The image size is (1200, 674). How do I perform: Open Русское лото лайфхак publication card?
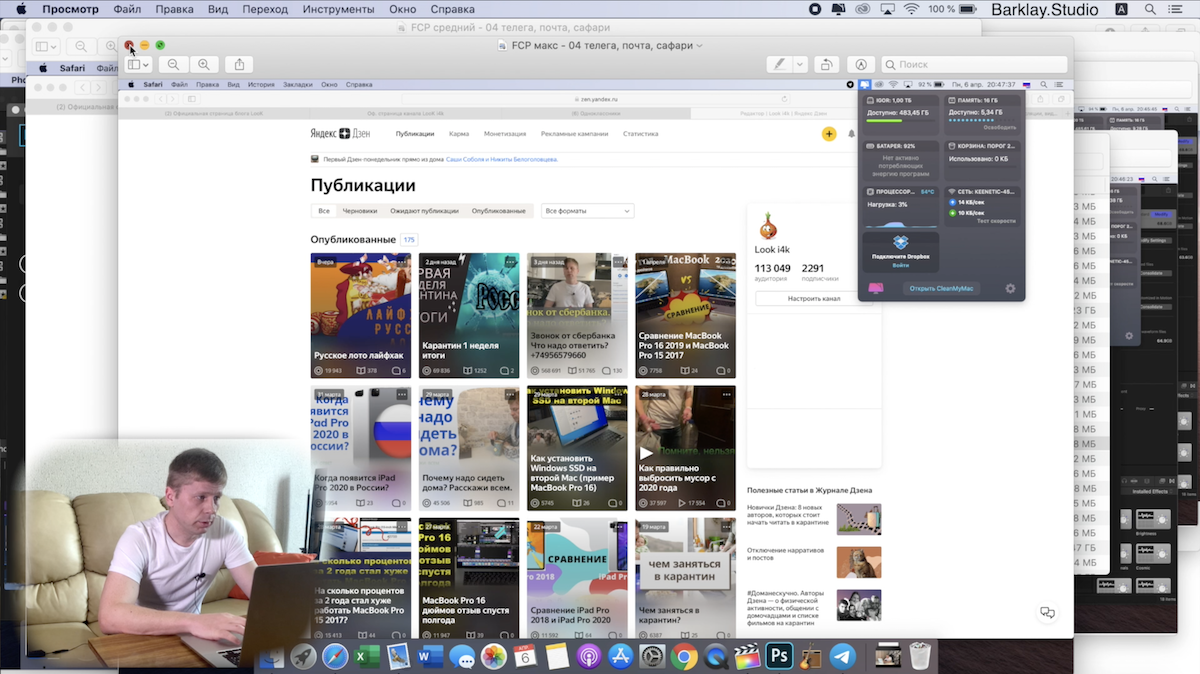pos(361,315)
